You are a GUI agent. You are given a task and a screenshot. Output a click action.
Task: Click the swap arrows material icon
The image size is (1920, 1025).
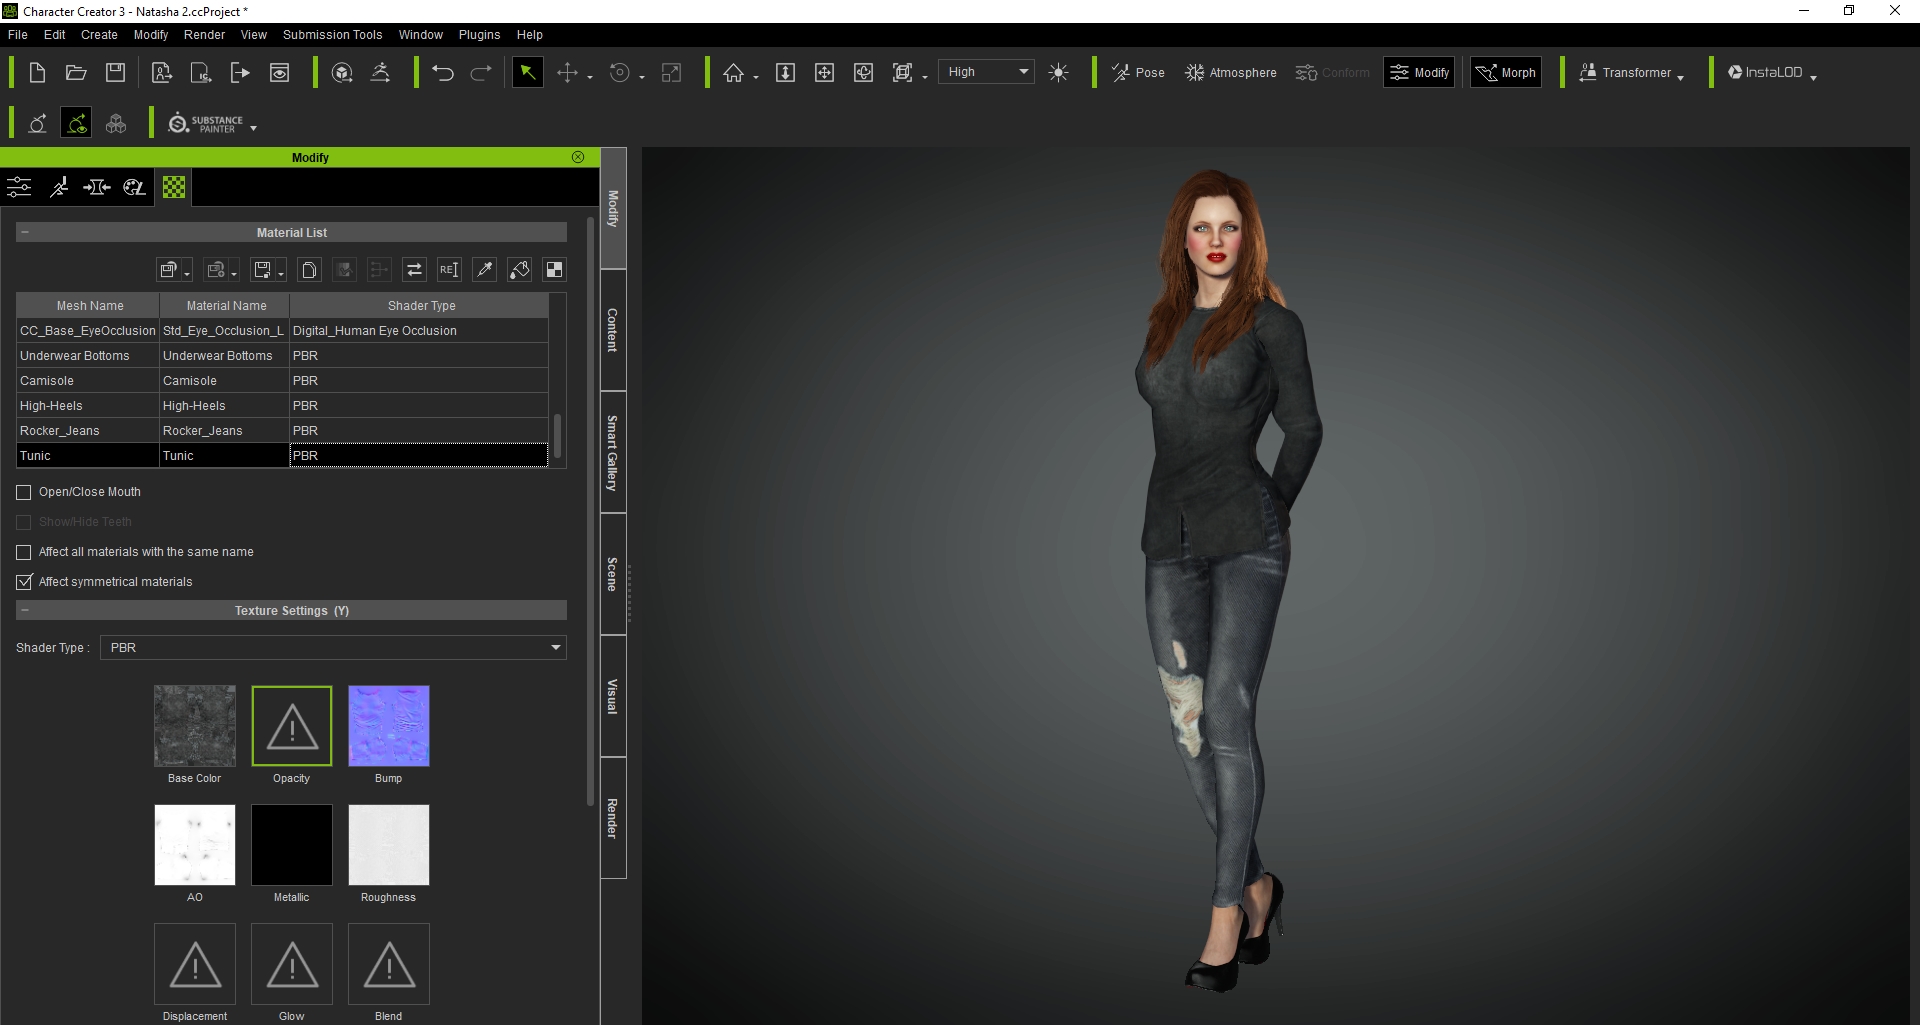tap(414, 269)
